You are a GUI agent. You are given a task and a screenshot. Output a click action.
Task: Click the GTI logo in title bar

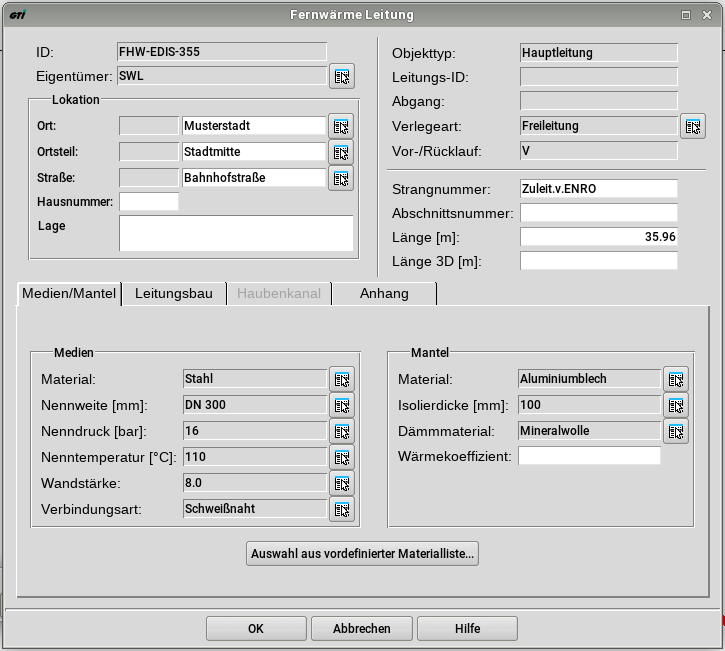click(x=18, y=15)
